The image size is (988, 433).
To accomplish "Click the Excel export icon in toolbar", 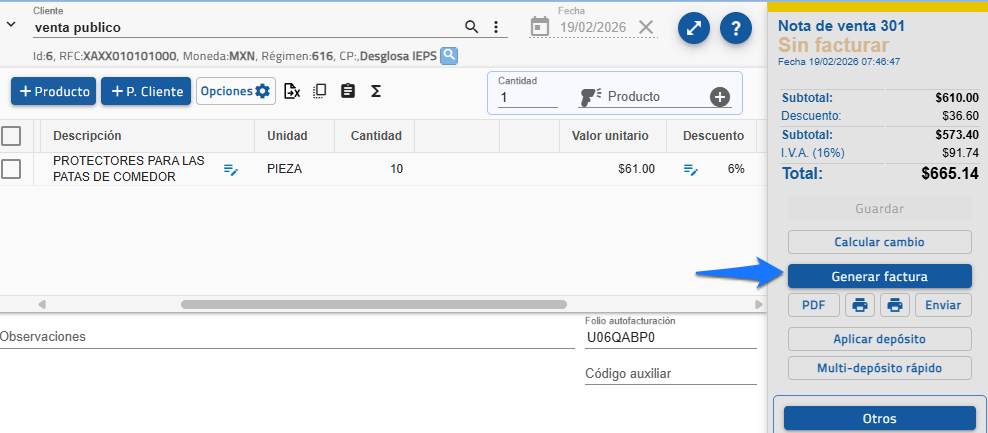I will (292, 92).
